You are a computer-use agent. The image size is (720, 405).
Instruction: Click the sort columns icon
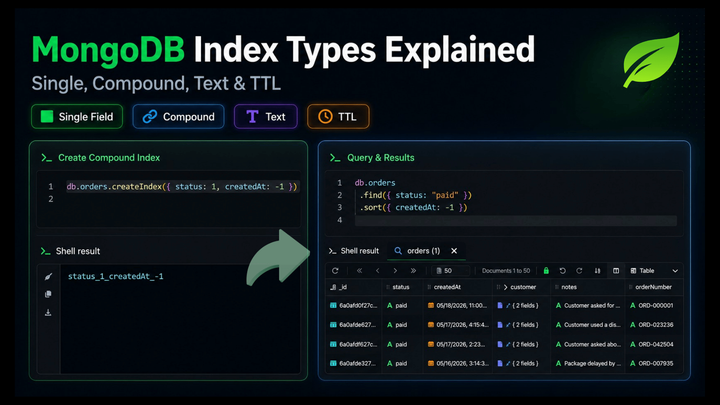pyautogui.click(x=597, y=271)
